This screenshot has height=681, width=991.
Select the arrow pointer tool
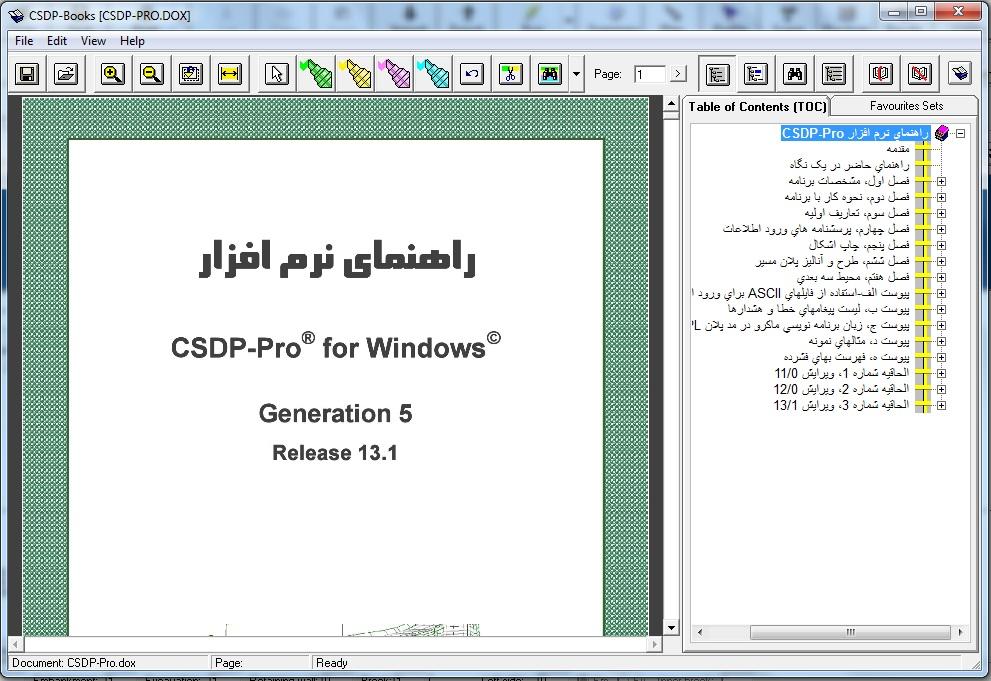click(277, 75)
